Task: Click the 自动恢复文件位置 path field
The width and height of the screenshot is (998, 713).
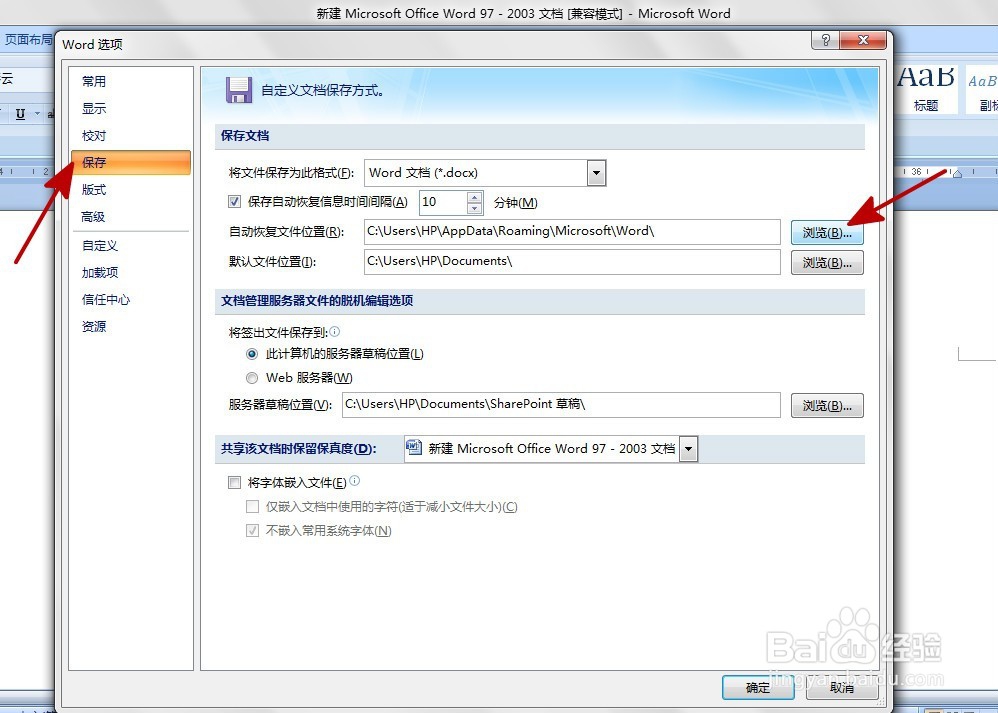Action: (572, 232)
